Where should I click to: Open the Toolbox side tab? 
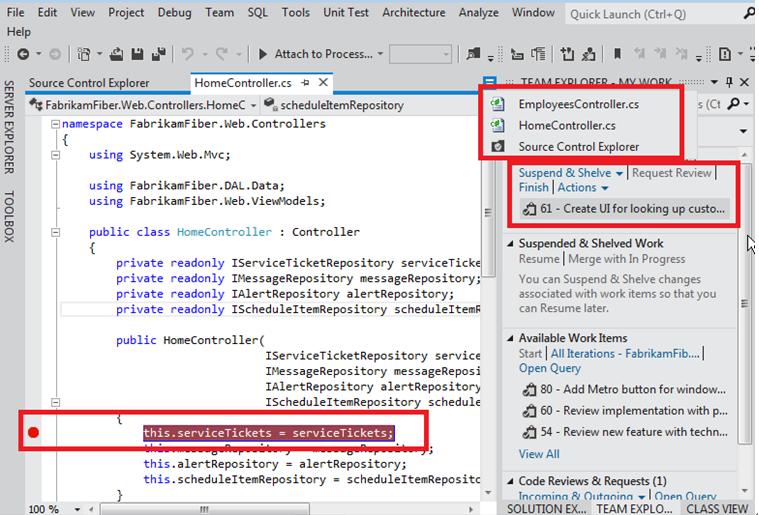pyautogui.click(x=9, y=216)
